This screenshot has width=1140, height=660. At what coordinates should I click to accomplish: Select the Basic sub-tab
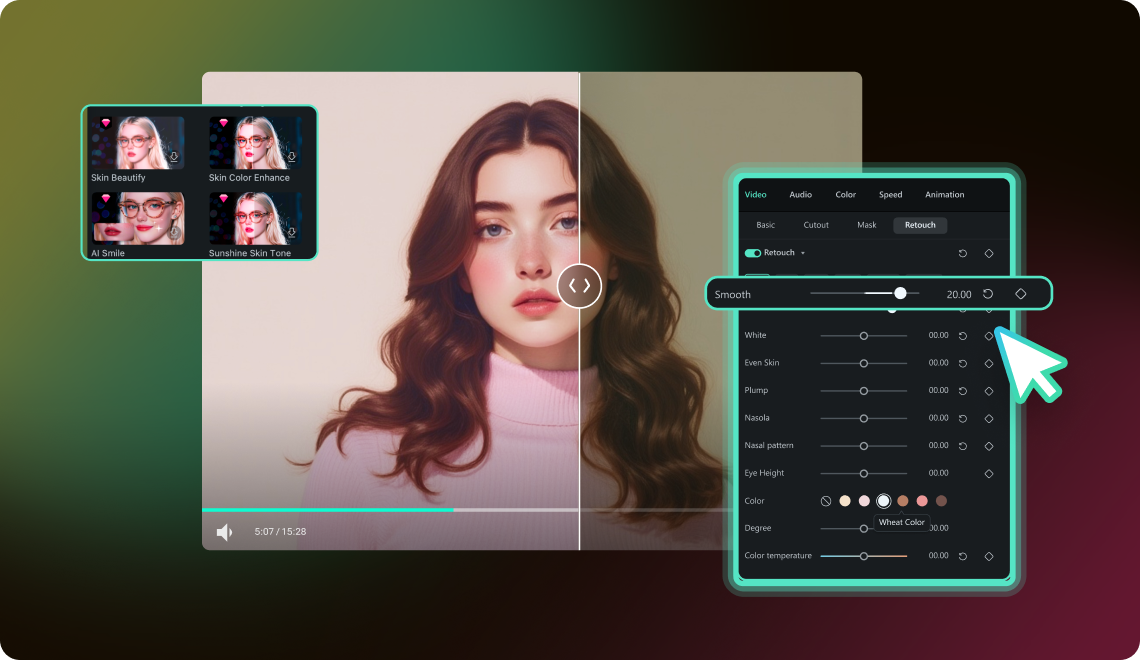click(x=766, y=225)
